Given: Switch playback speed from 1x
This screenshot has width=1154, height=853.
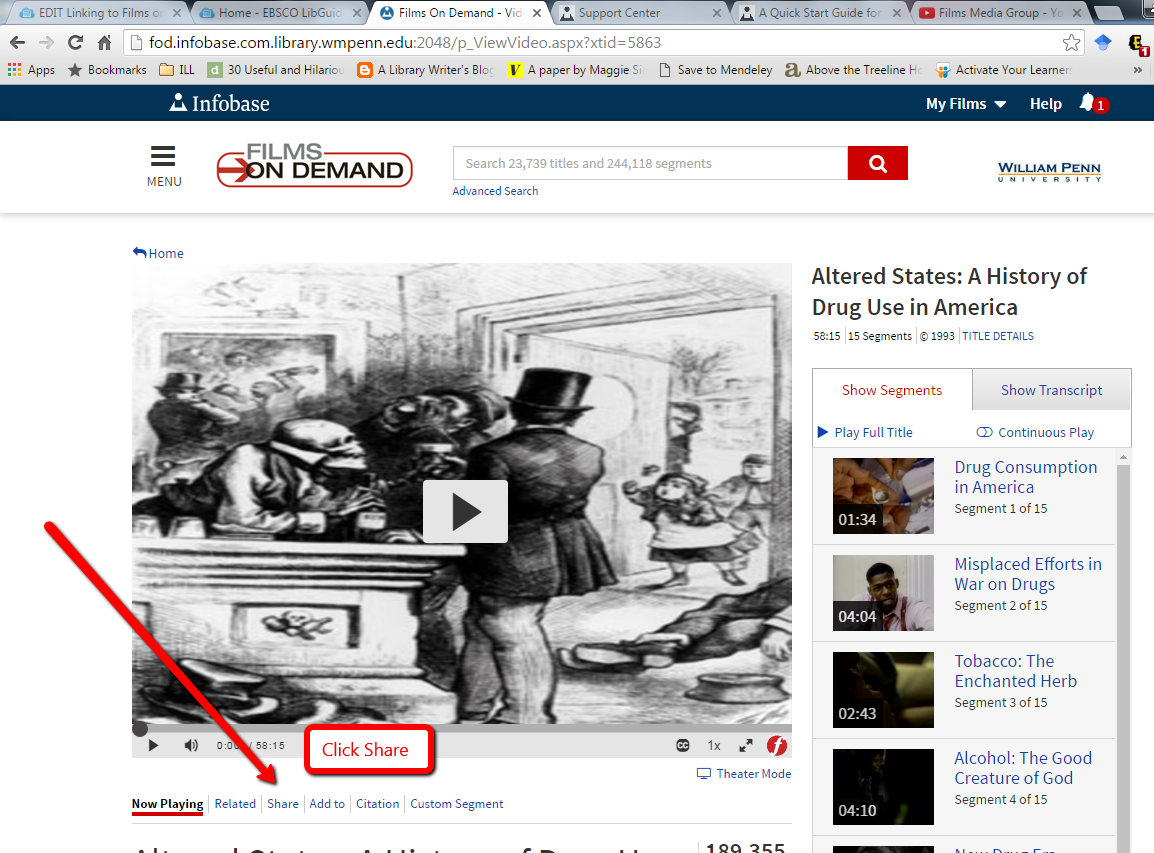Looking at the screenshot, I should [713, 745].
